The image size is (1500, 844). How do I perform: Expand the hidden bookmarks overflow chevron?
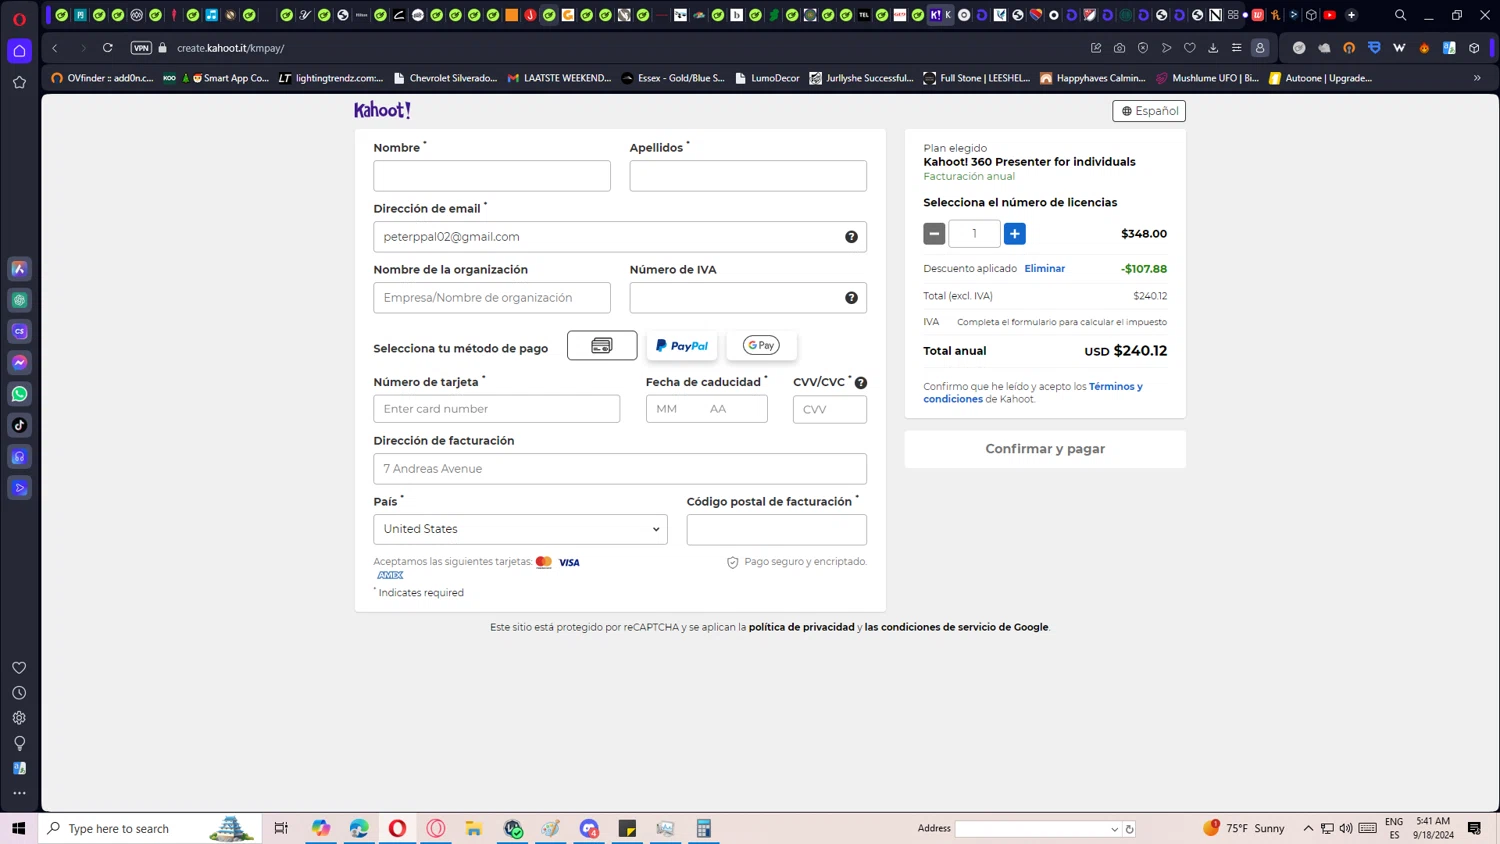point(1477,78)
